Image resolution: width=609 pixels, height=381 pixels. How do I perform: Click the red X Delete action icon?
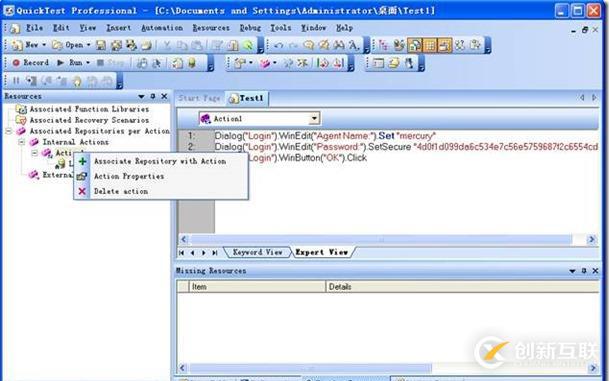pos(82,191)
